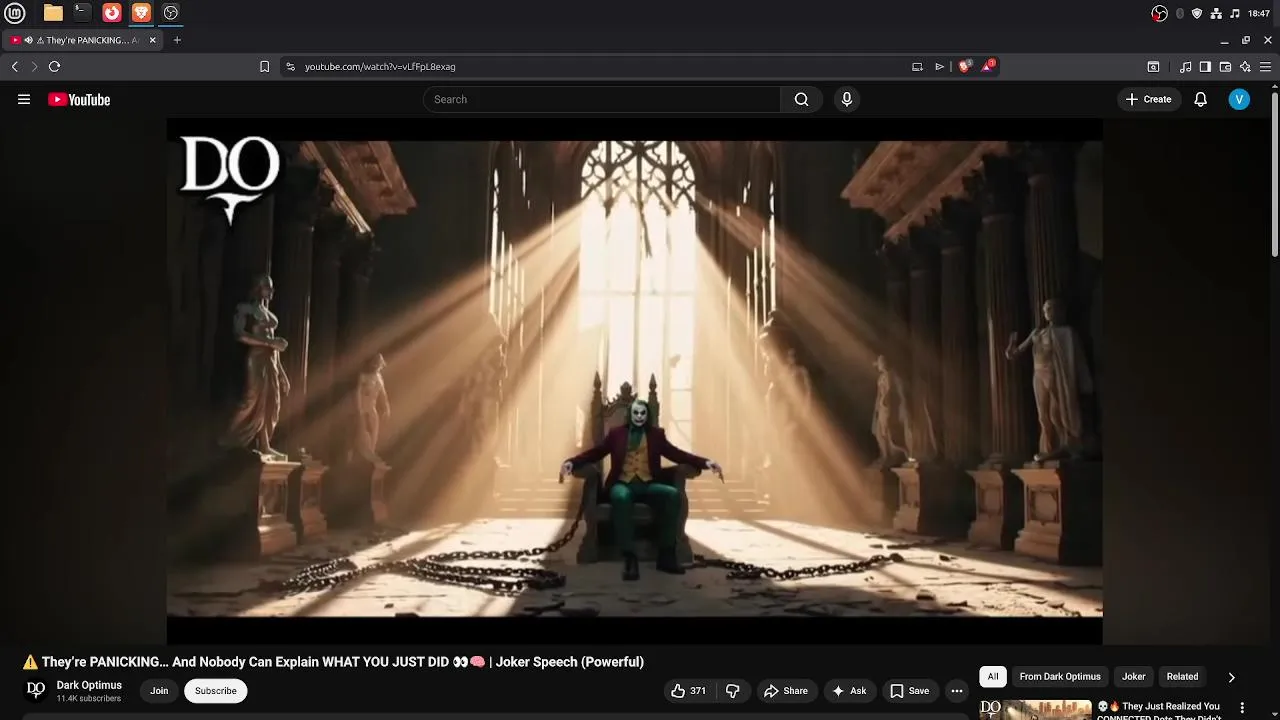Viewport: 1280px width, 720px height.
Task: Close the They're PANICKING tab
Action: coord(153,40)
